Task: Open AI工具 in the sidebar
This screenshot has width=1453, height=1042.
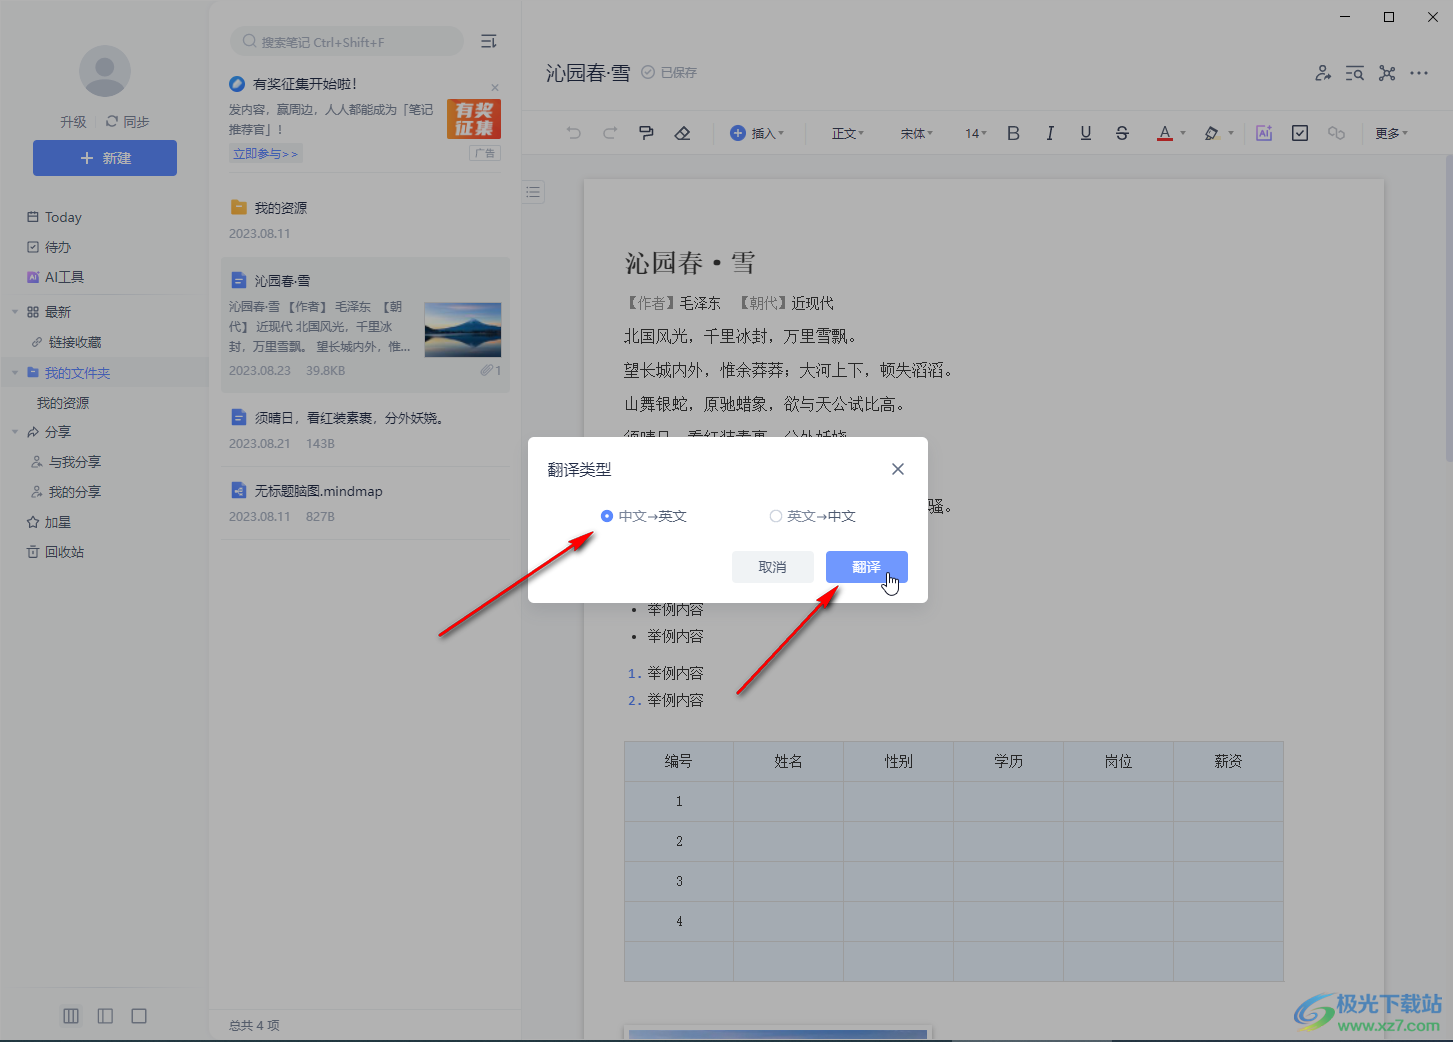Action: coord(64,277)
